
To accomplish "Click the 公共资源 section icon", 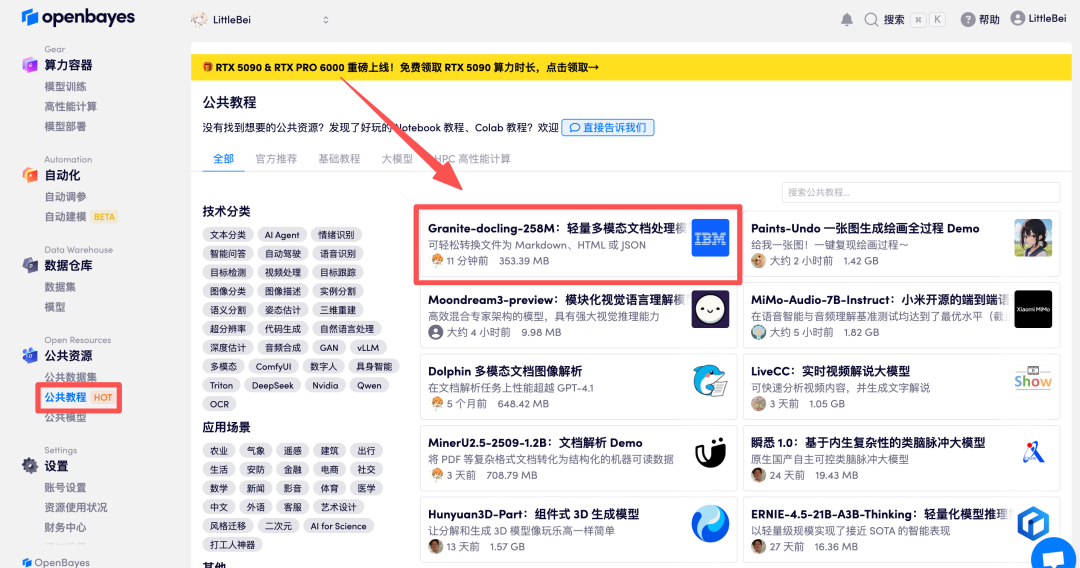I will pos(30,355).
